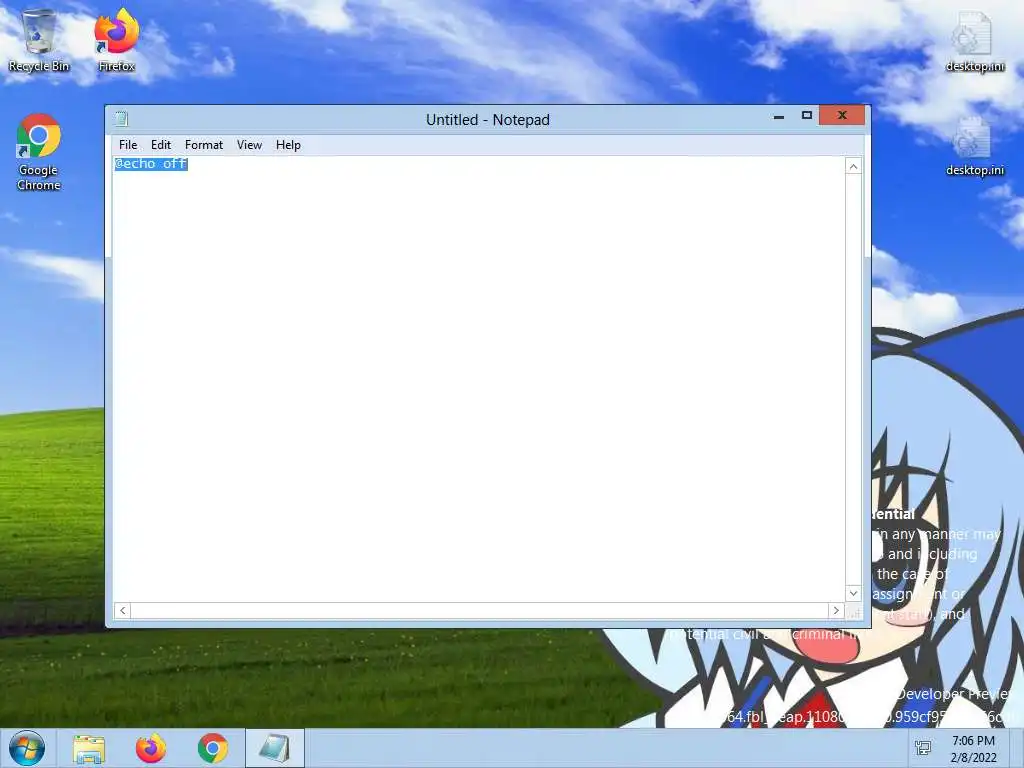Select the Google Chrome desktop shortcut
Image resolution: width=1024 pixels, height=768 pixels.
[x=39, y=152]
